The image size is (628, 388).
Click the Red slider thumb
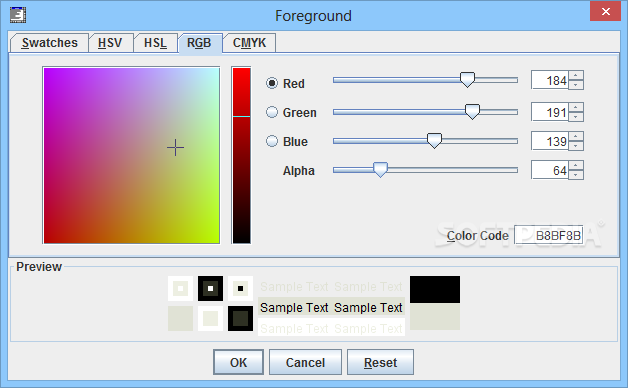pos(467,80)
